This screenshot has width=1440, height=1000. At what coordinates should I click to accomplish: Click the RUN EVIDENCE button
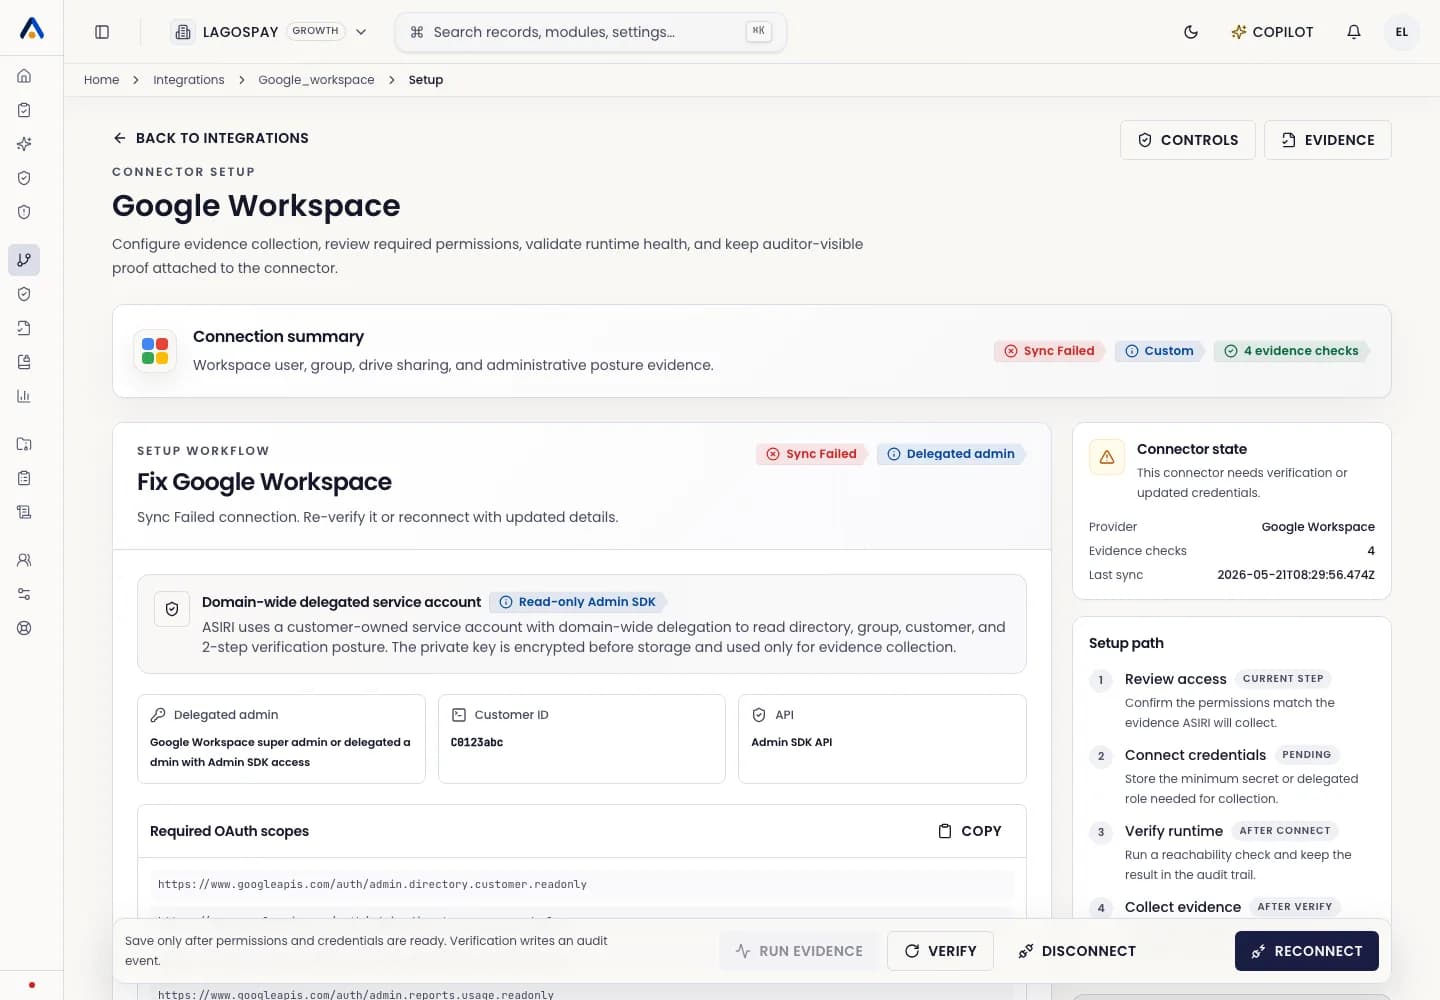(799, 951)
